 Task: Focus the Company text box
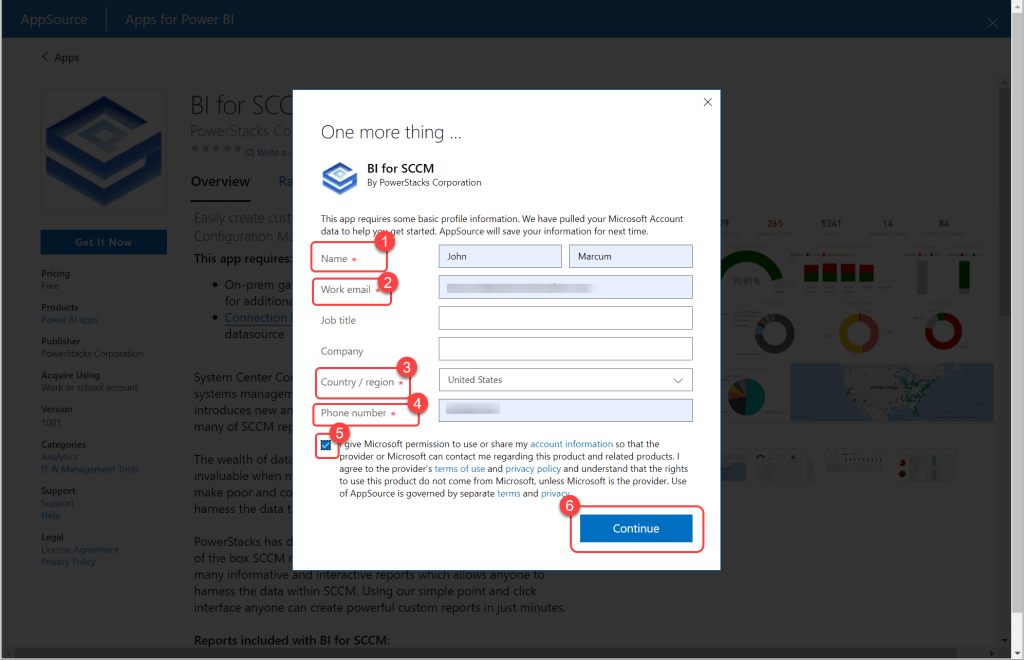565,349
